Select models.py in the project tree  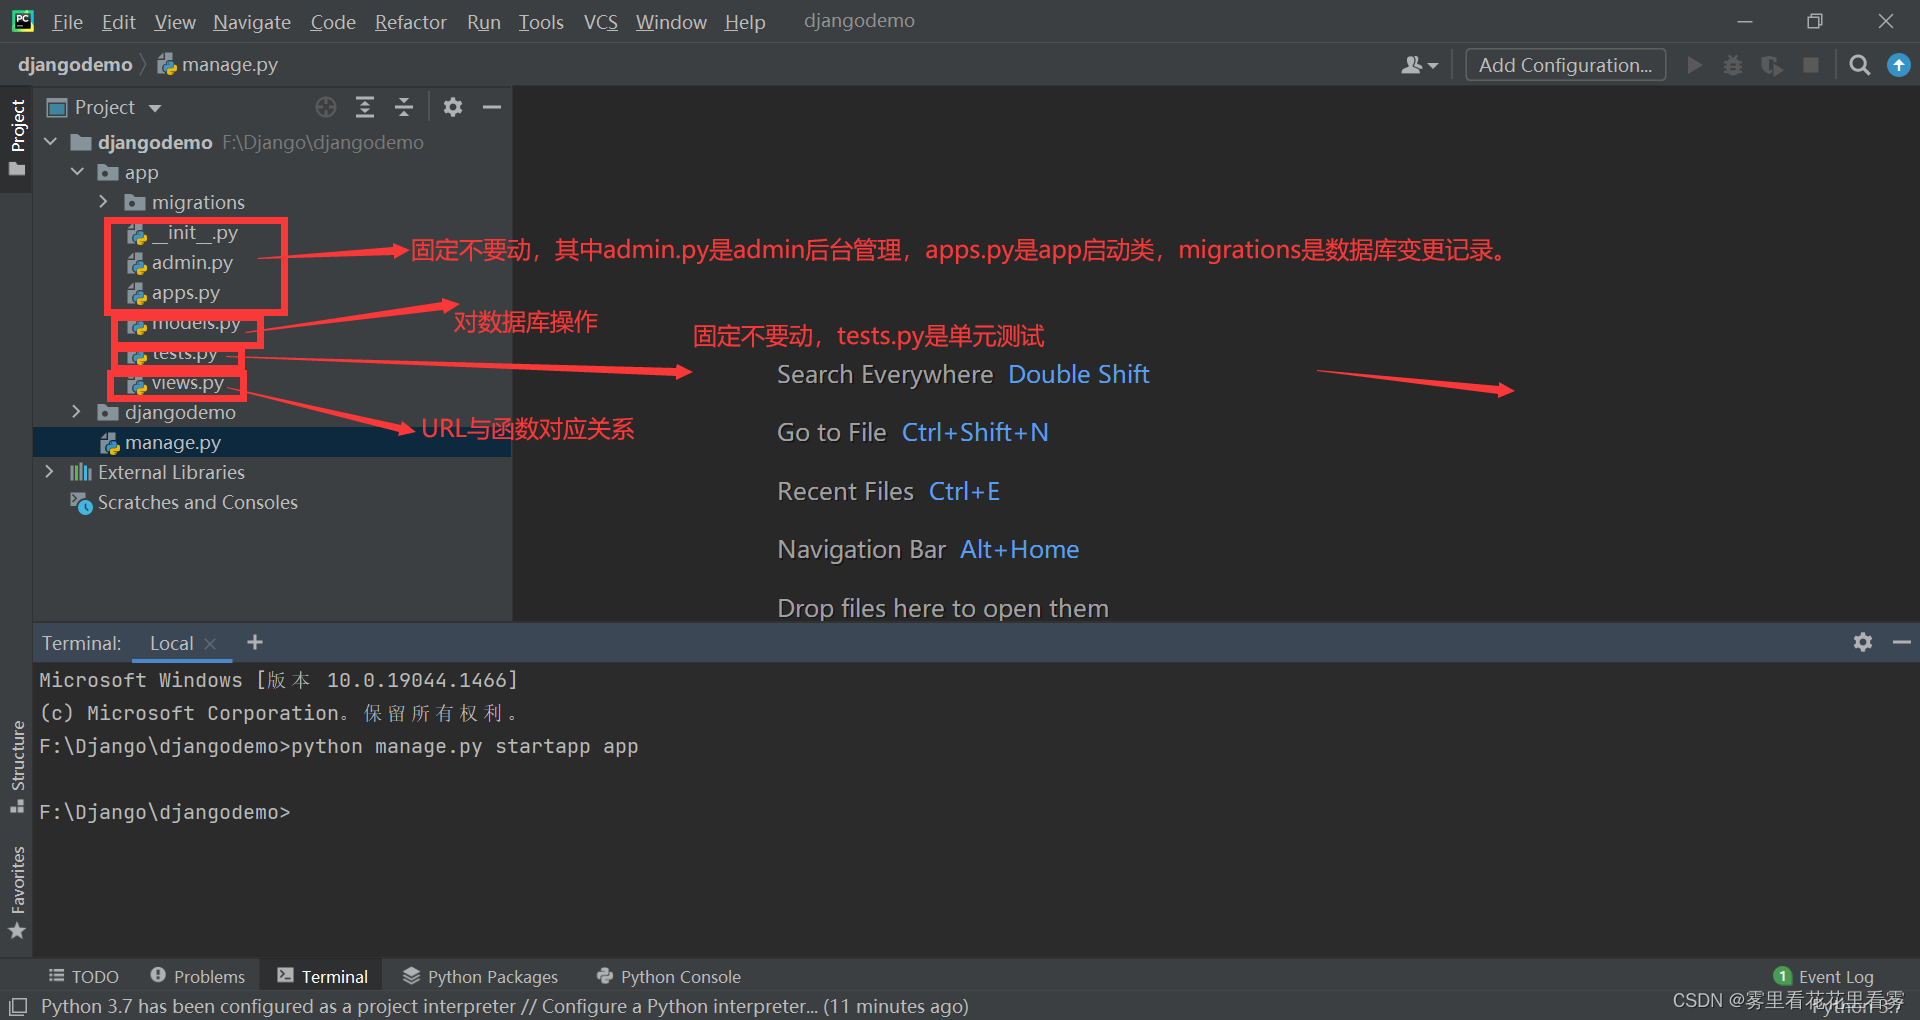coord(183,323)
